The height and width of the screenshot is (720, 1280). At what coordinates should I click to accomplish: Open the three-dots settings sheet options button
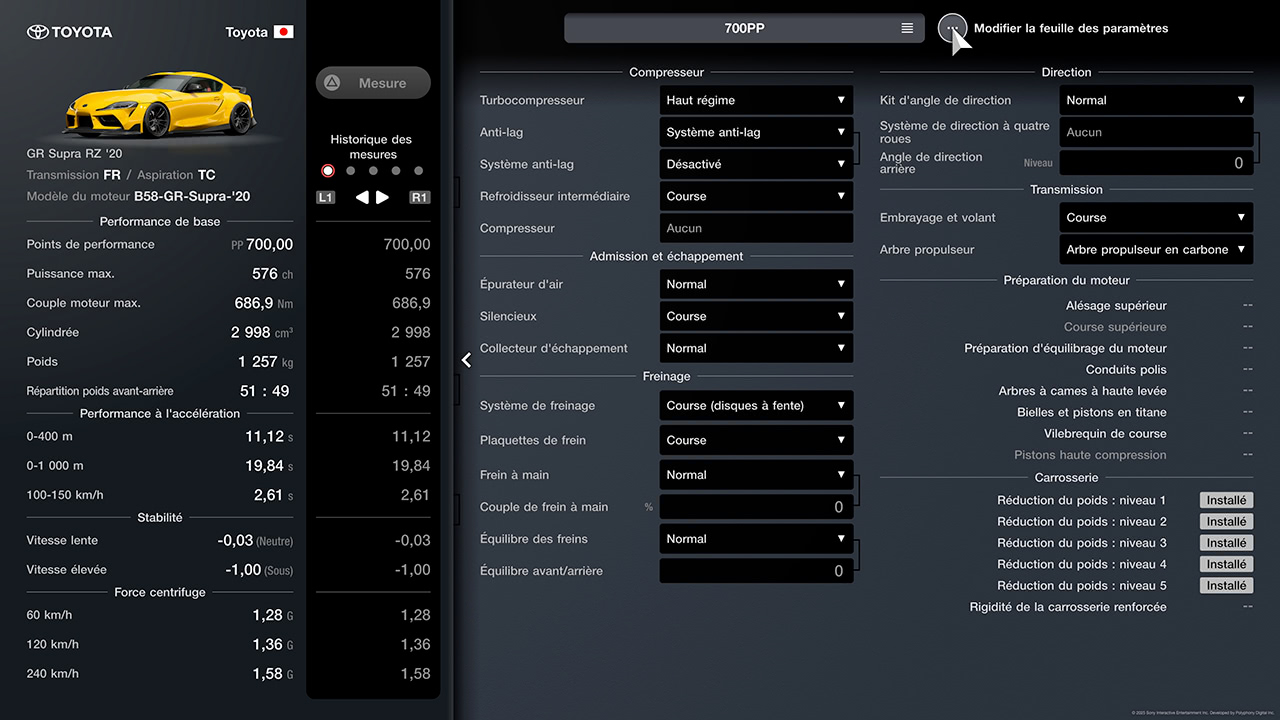pos(951,29)
